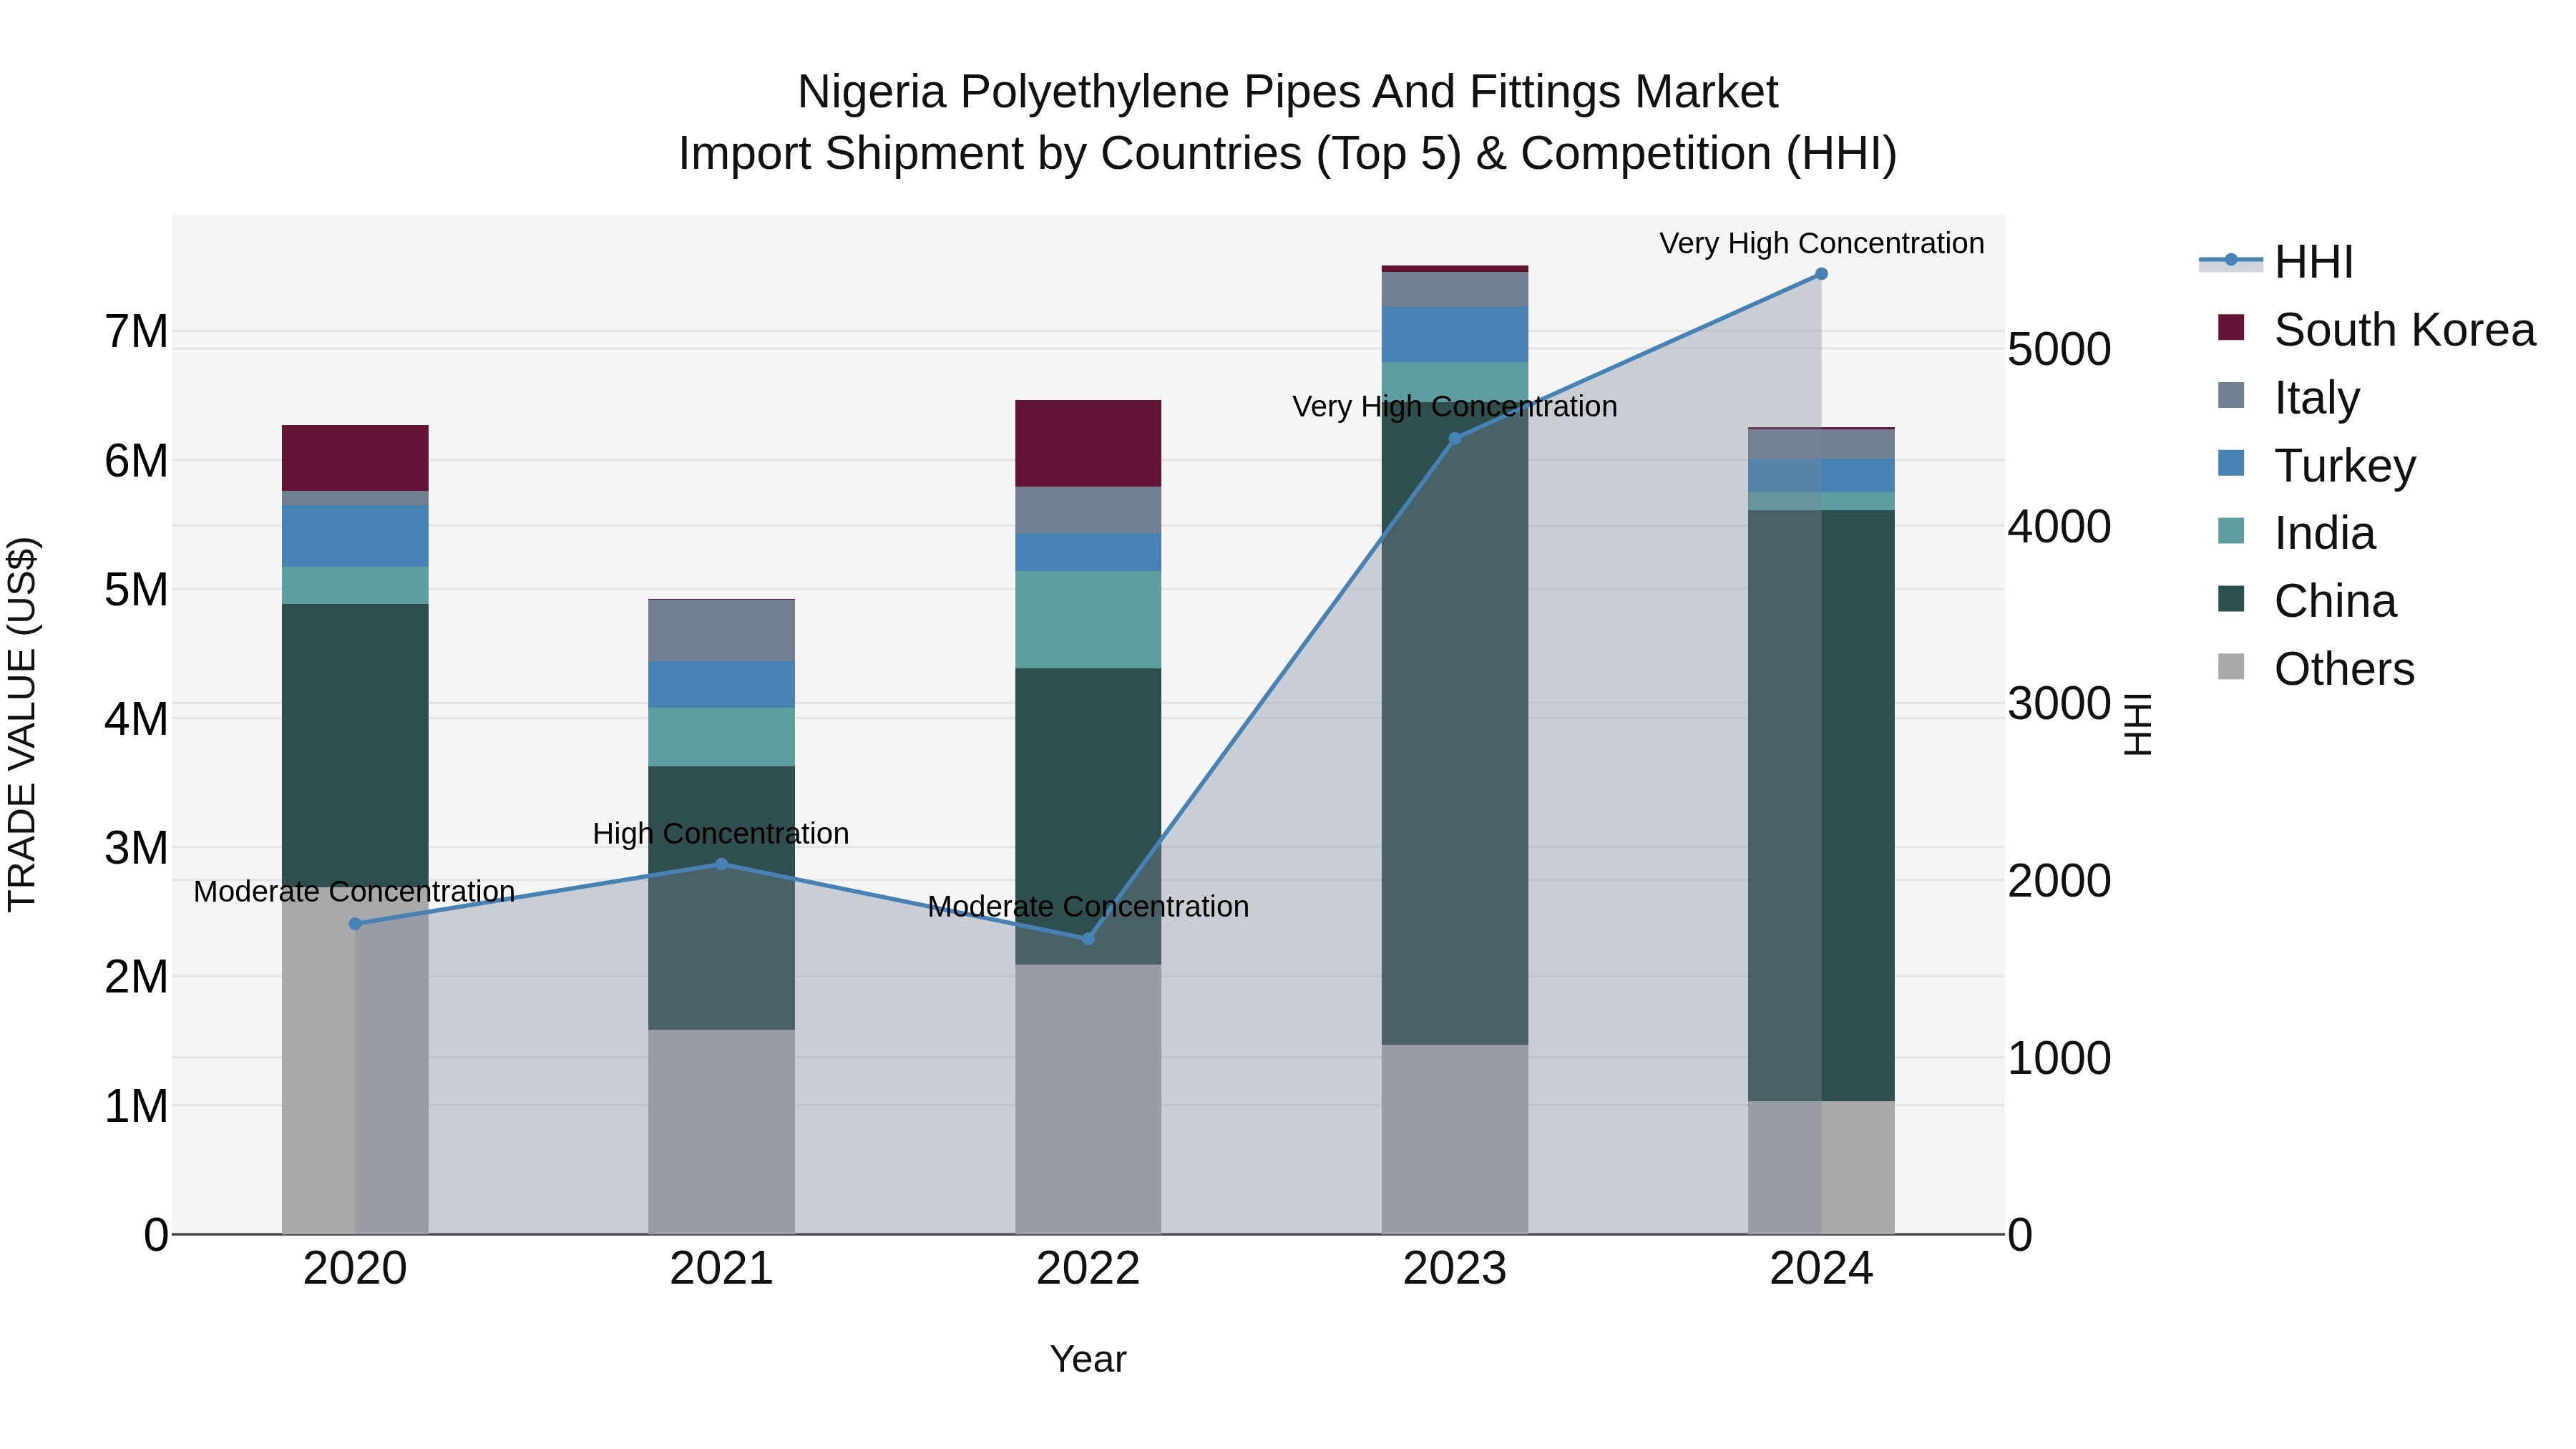Select the 2021 Italy bar segment
Image resolution: width=2576 pixels, height=1449 pixels.
coord(722,631)
